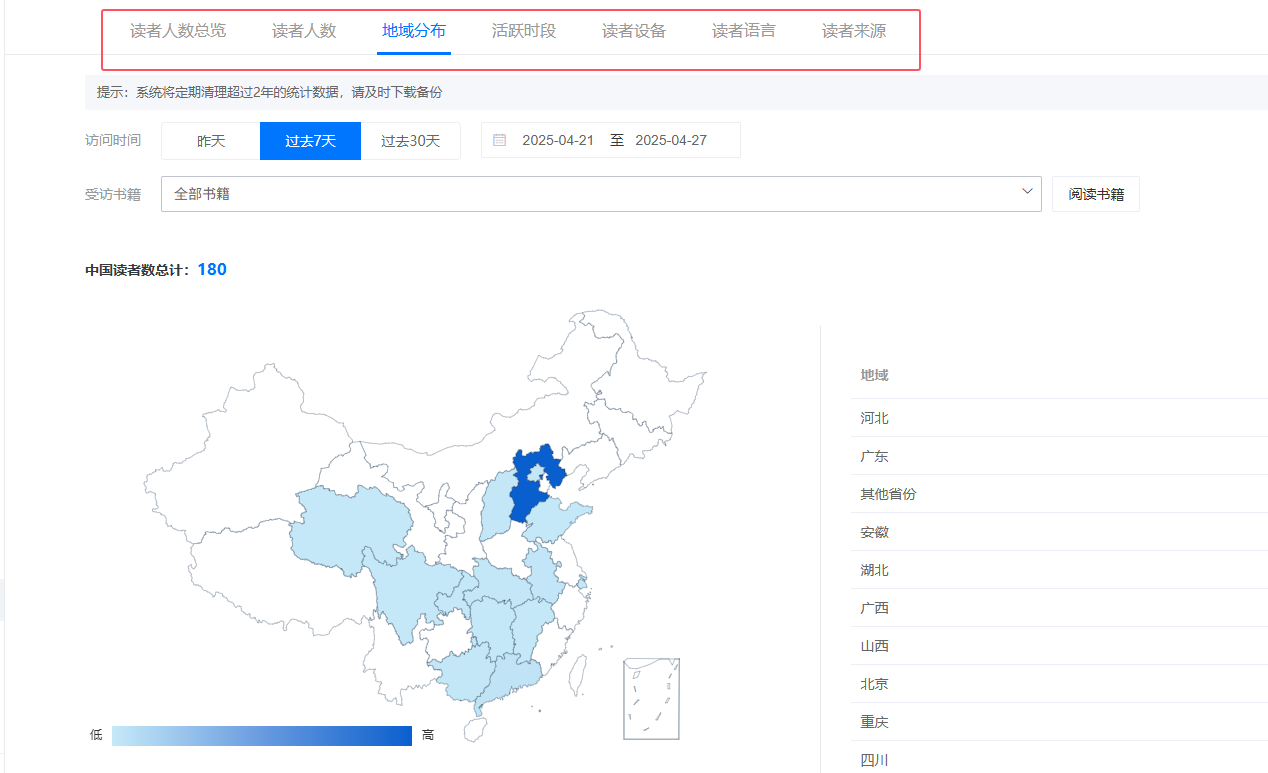Enable the 过去30天 time filter
The image size is (1268, 773).
coord(410,140)
